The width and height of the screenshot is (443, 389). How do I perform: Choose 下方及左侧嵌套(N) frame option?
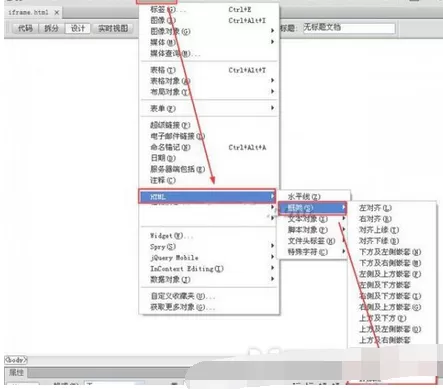pyautogui.click(x=392, y=252)
